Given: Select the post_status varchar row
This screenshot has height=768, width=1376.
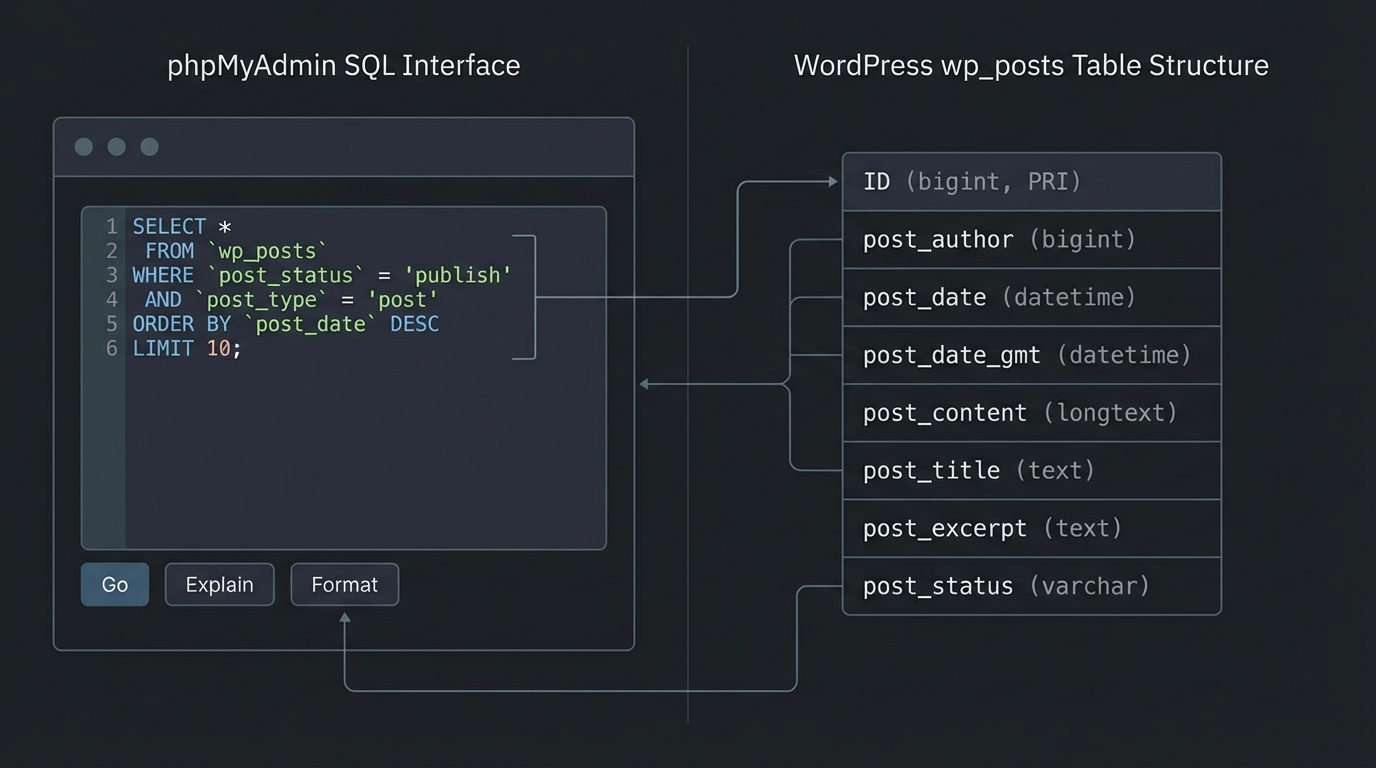Looking at the screenshot, I should (1030, 586).
